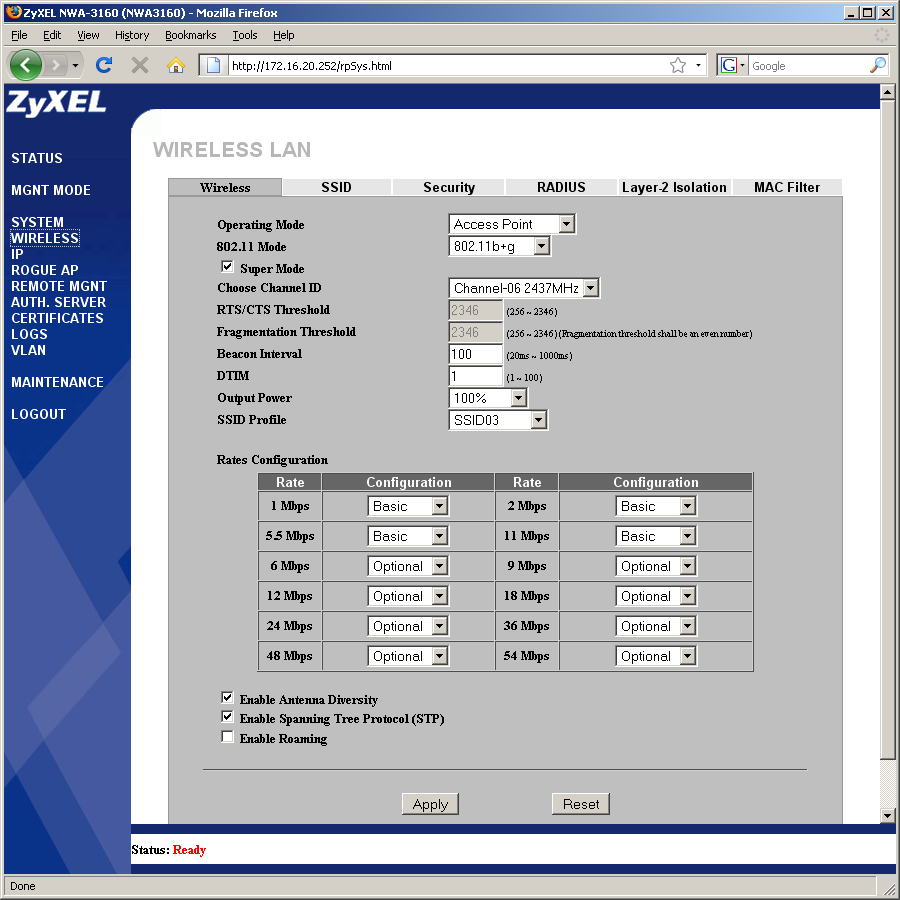Click the page's vertical scrollbar down arrow
Image resolution: width=900 pixels, height=900 pixels.
pos(886,815)
